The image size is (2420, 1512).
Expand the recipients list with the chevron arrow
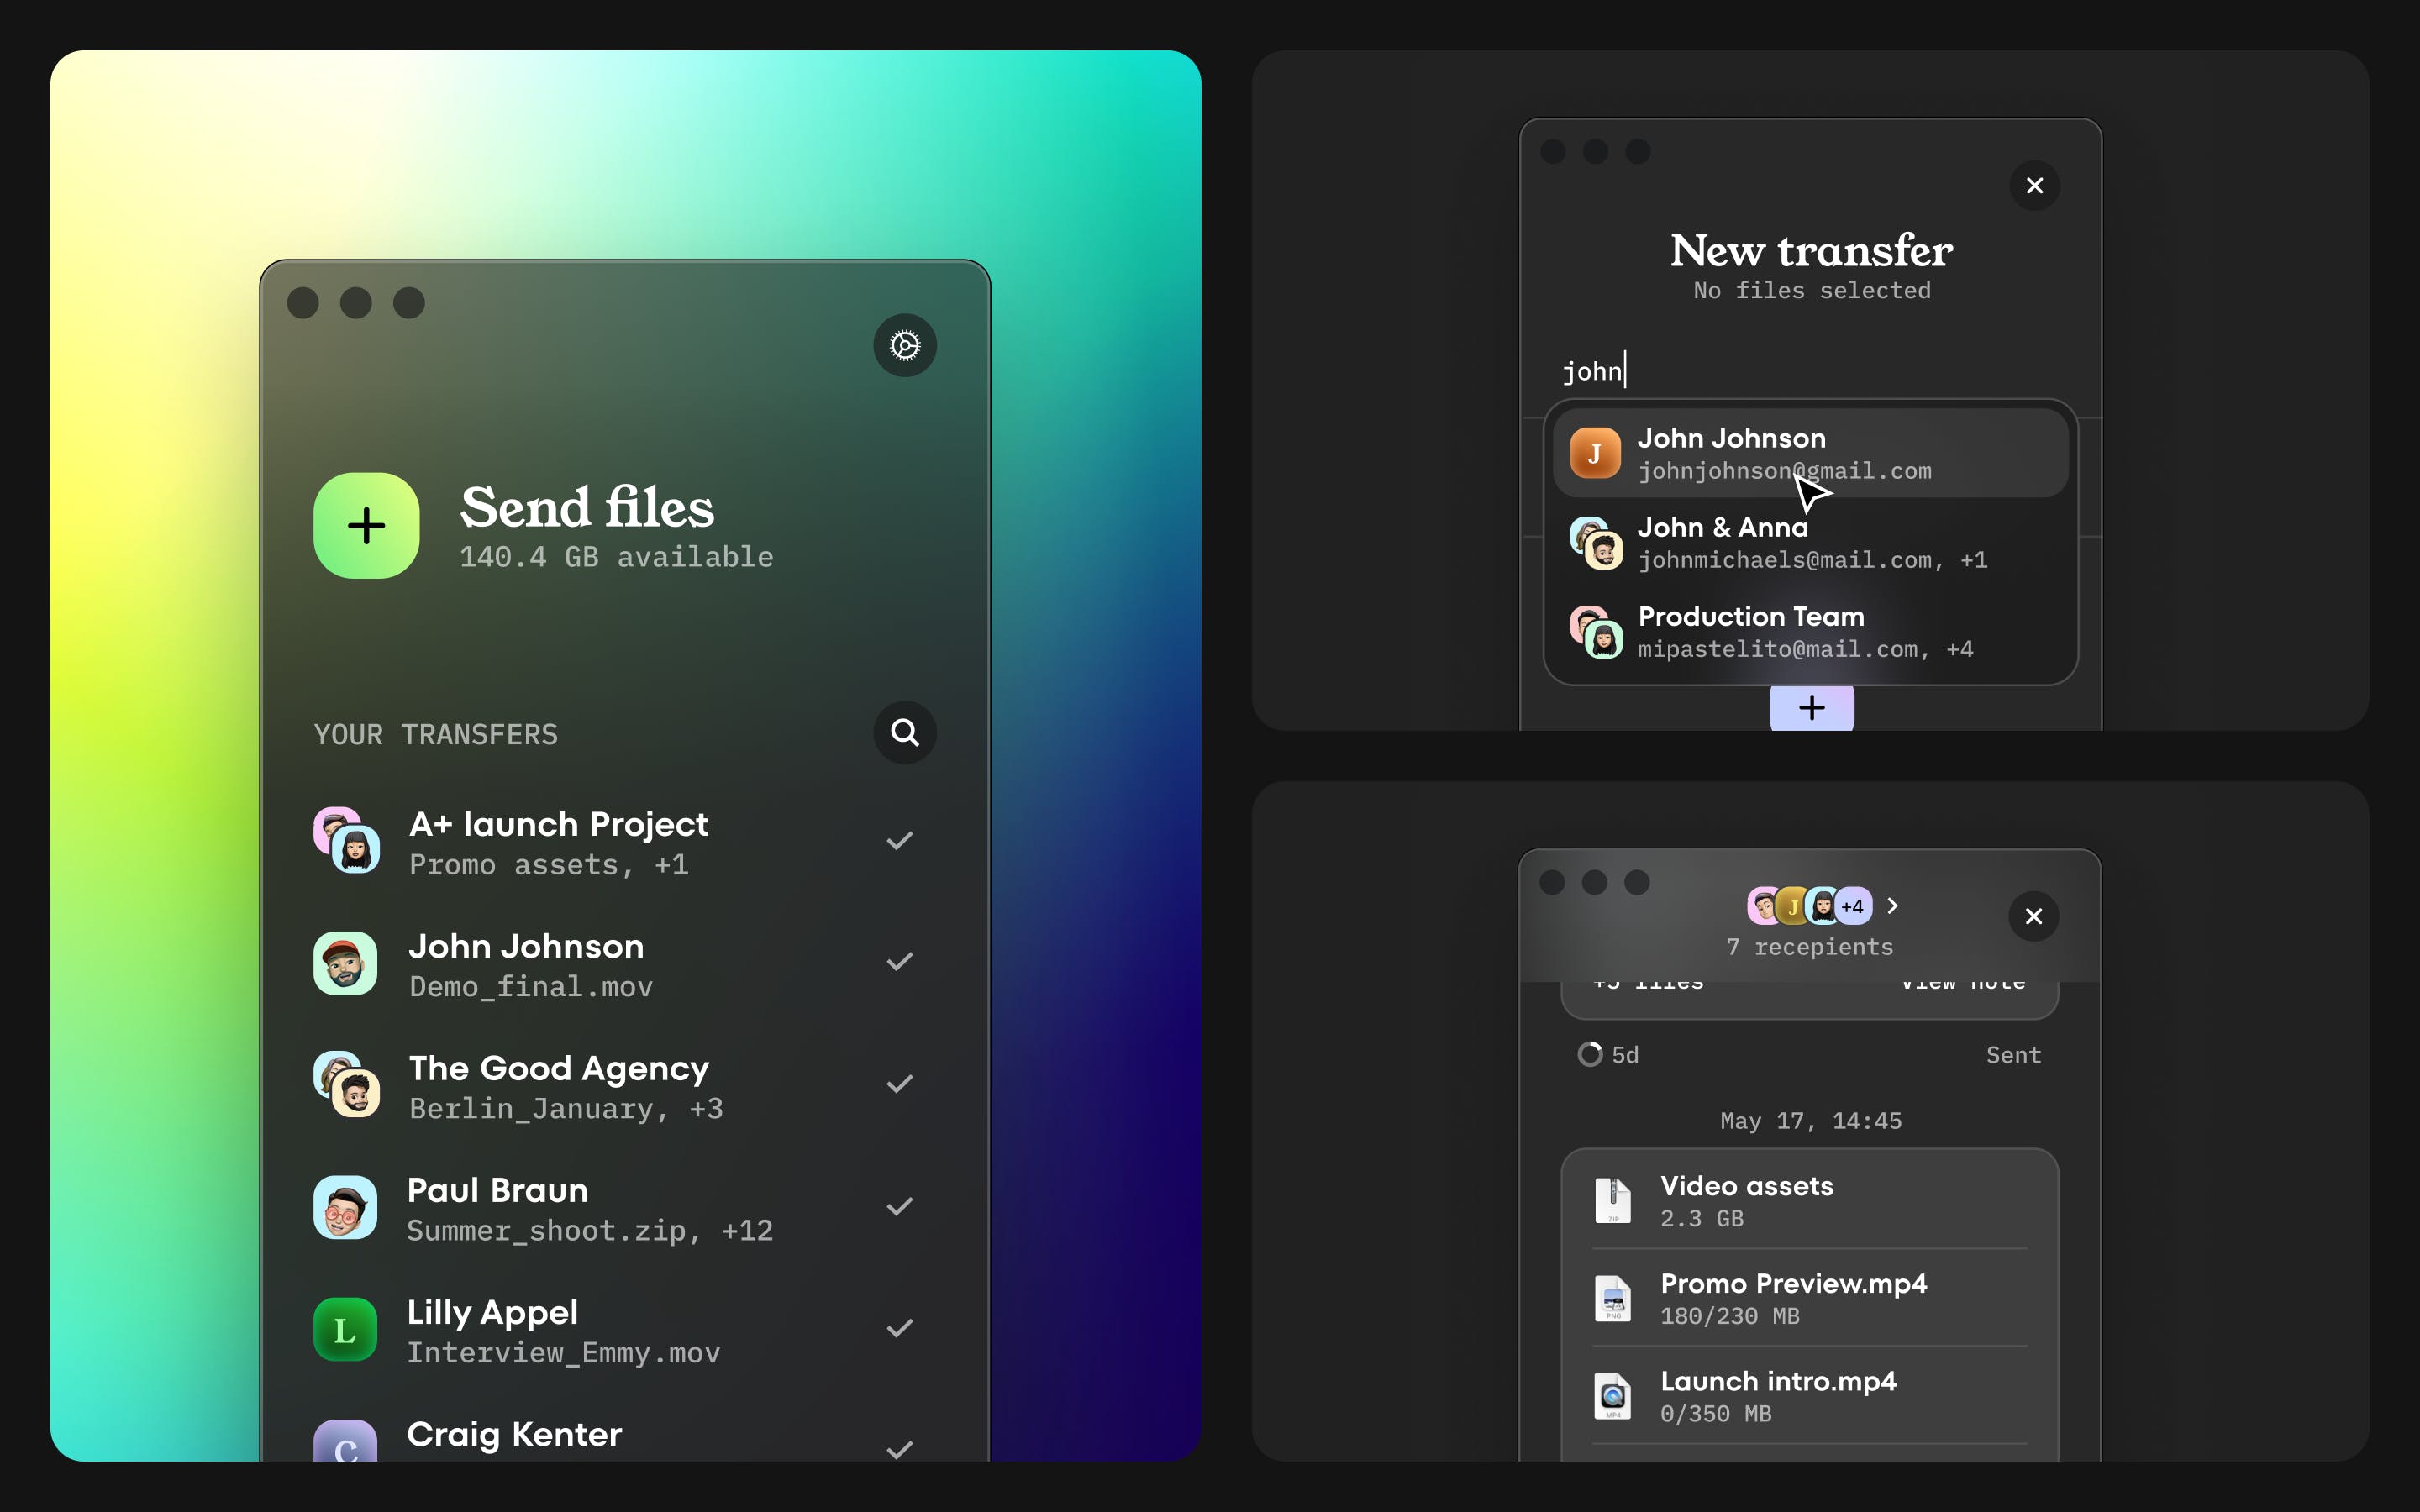1892,906
